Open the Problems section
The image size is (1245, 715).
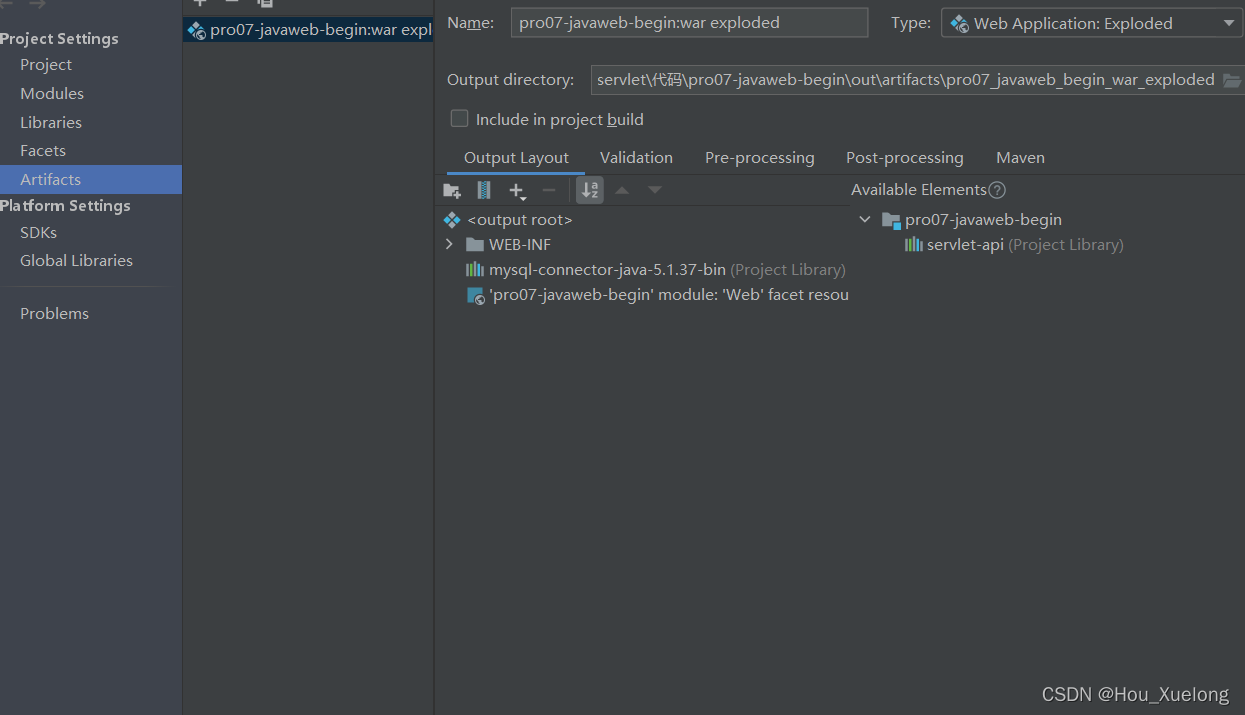[x=54, y=313]
